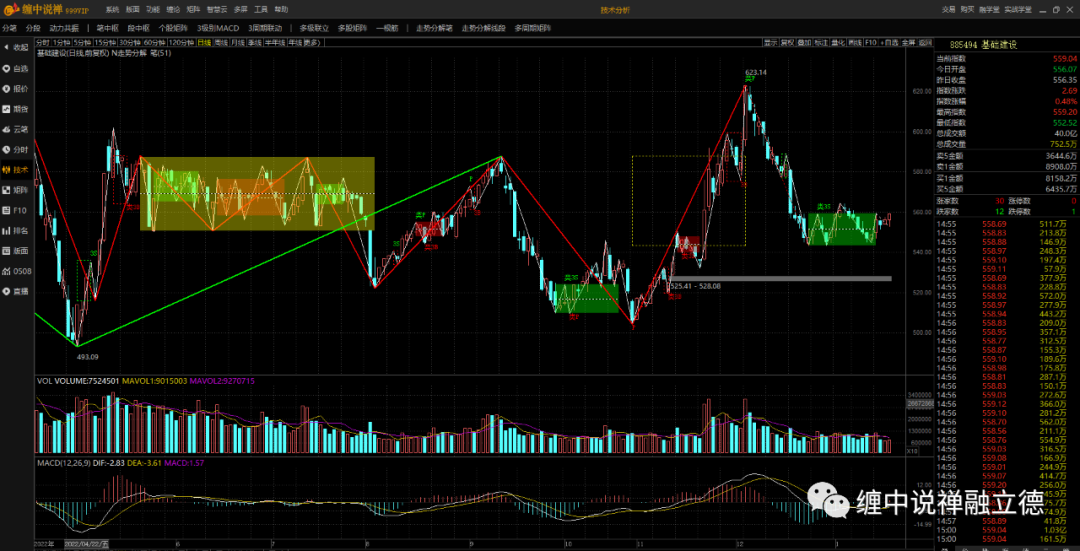
Task: Select the 日线 daily period tab
Action: click(x=204, y=43)
